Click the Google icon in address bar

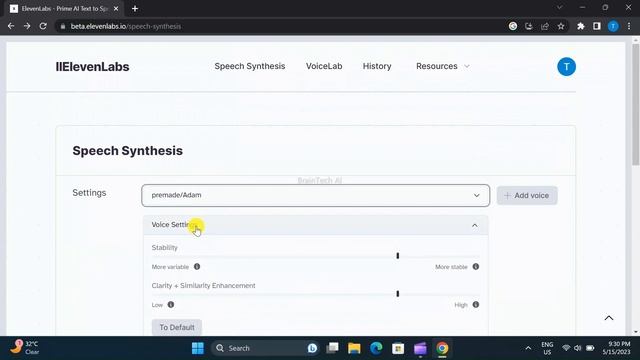[x=513, y=26]
